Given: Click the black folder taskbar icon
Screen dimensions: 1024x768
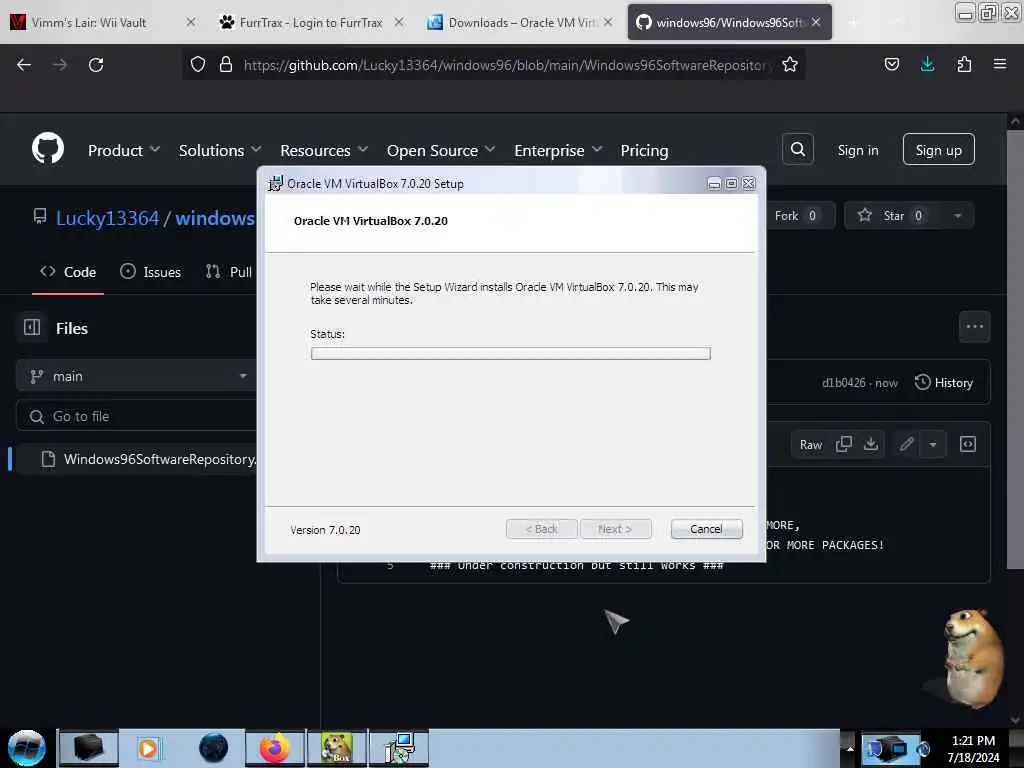Looking at the screenshot, I should coord(88,748).
